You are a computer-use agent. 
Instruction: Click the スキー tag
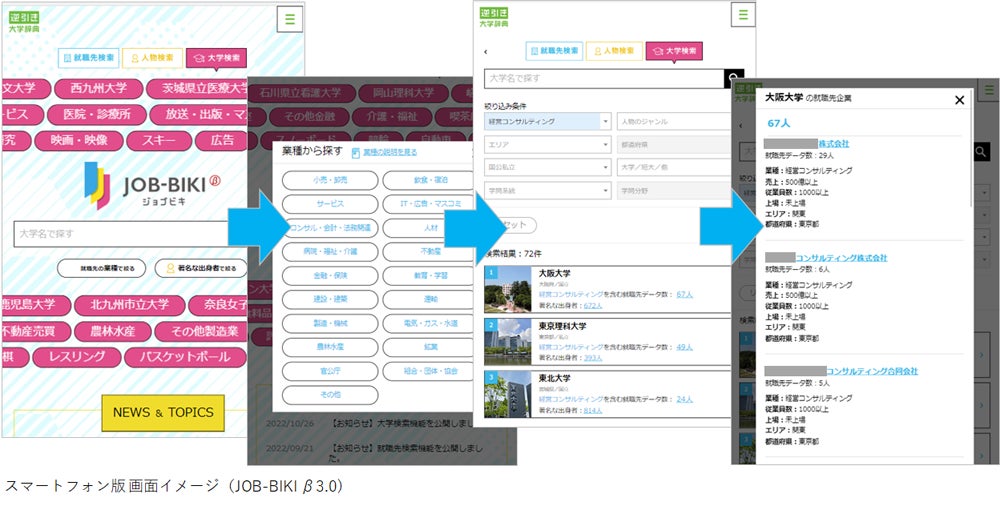pos(159,141)
